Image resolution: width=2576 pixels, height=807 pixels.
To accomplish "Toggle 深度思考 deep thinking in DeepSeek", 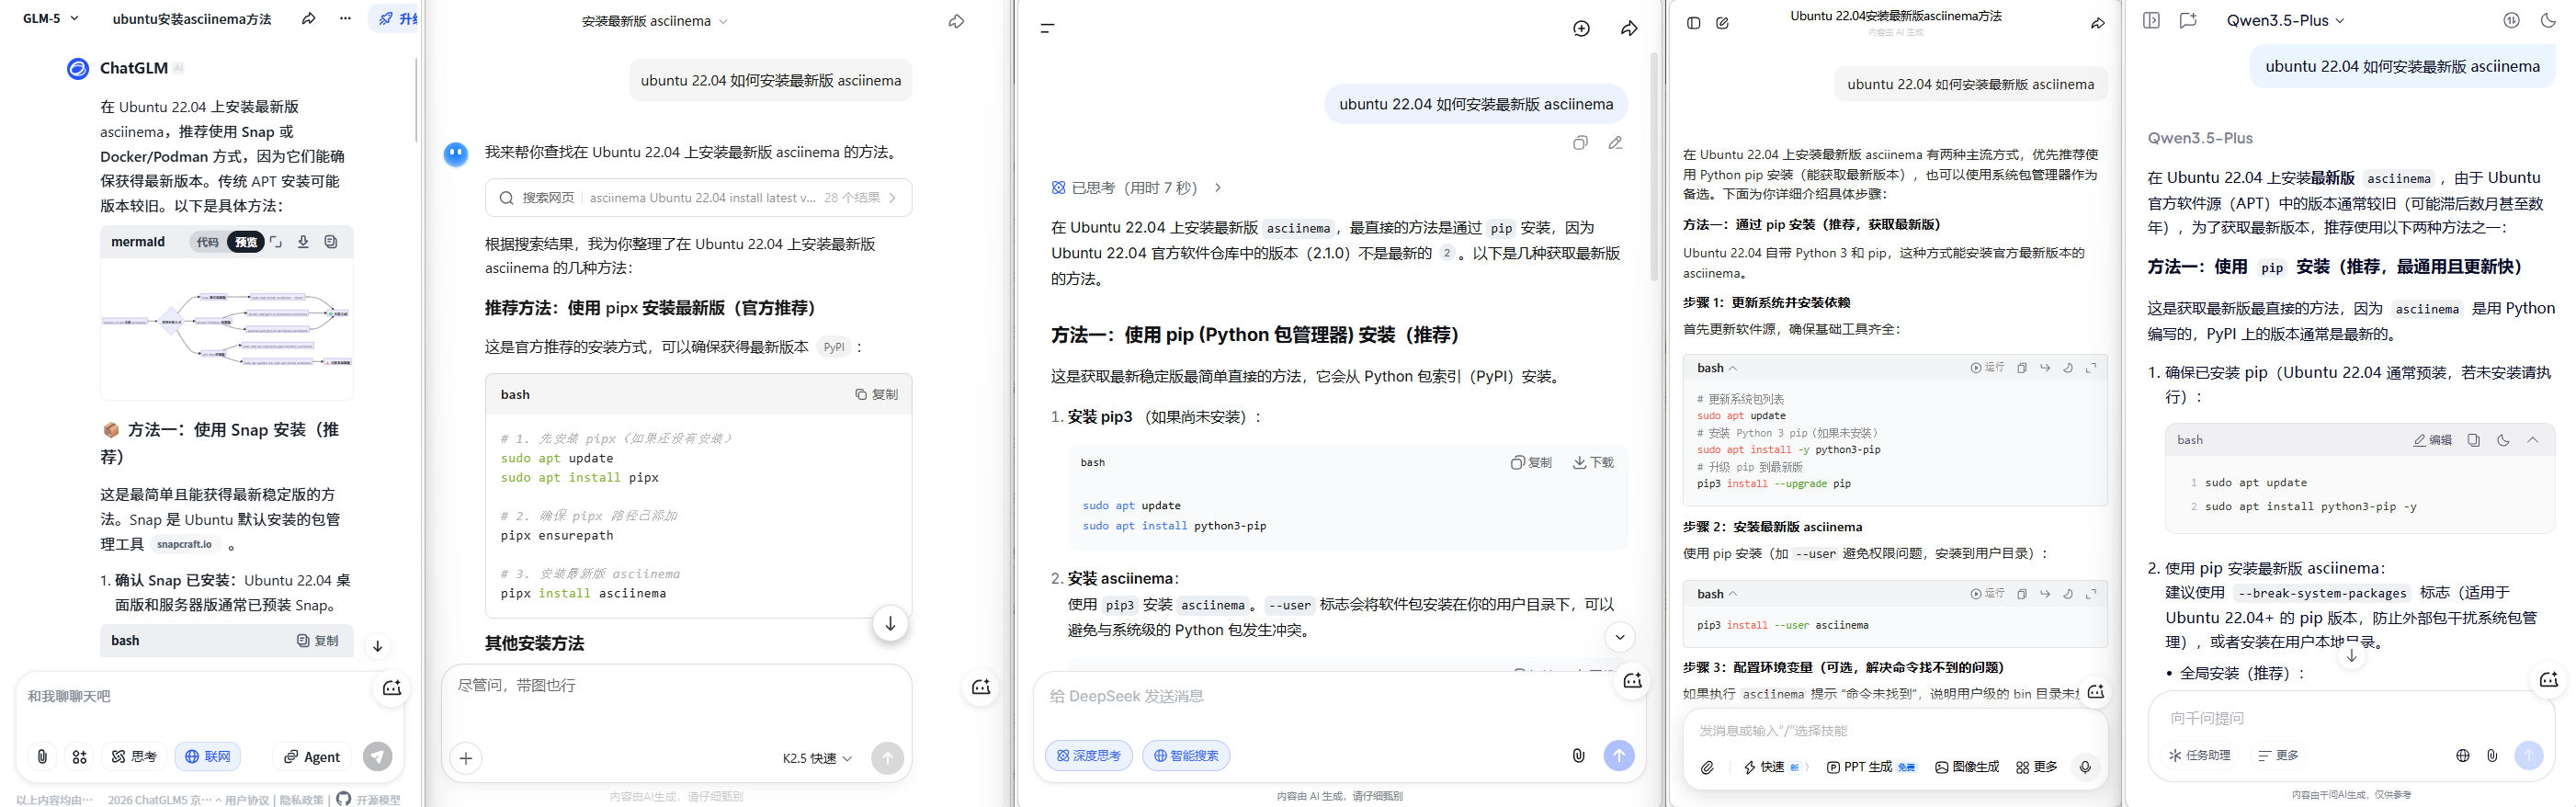I will 1088,756.
